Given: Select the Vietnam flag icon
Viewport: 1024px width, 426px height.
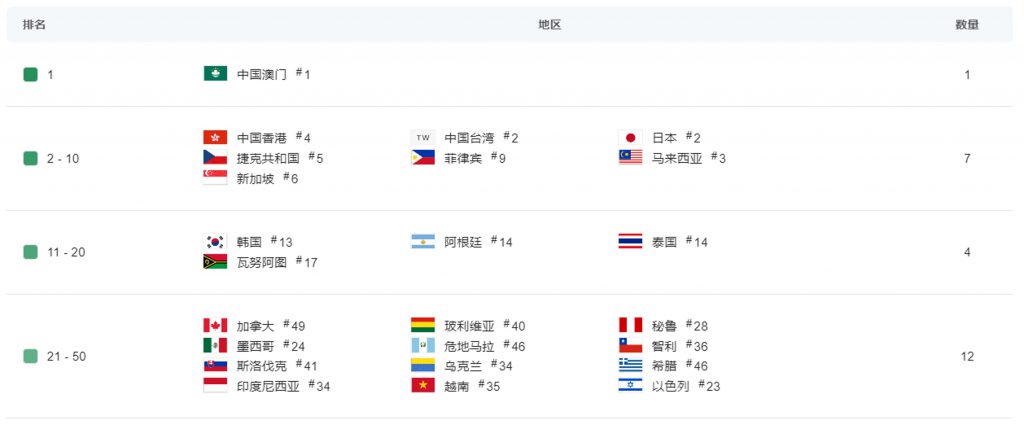Looking at the screenshot, I should tap(423, 385).
